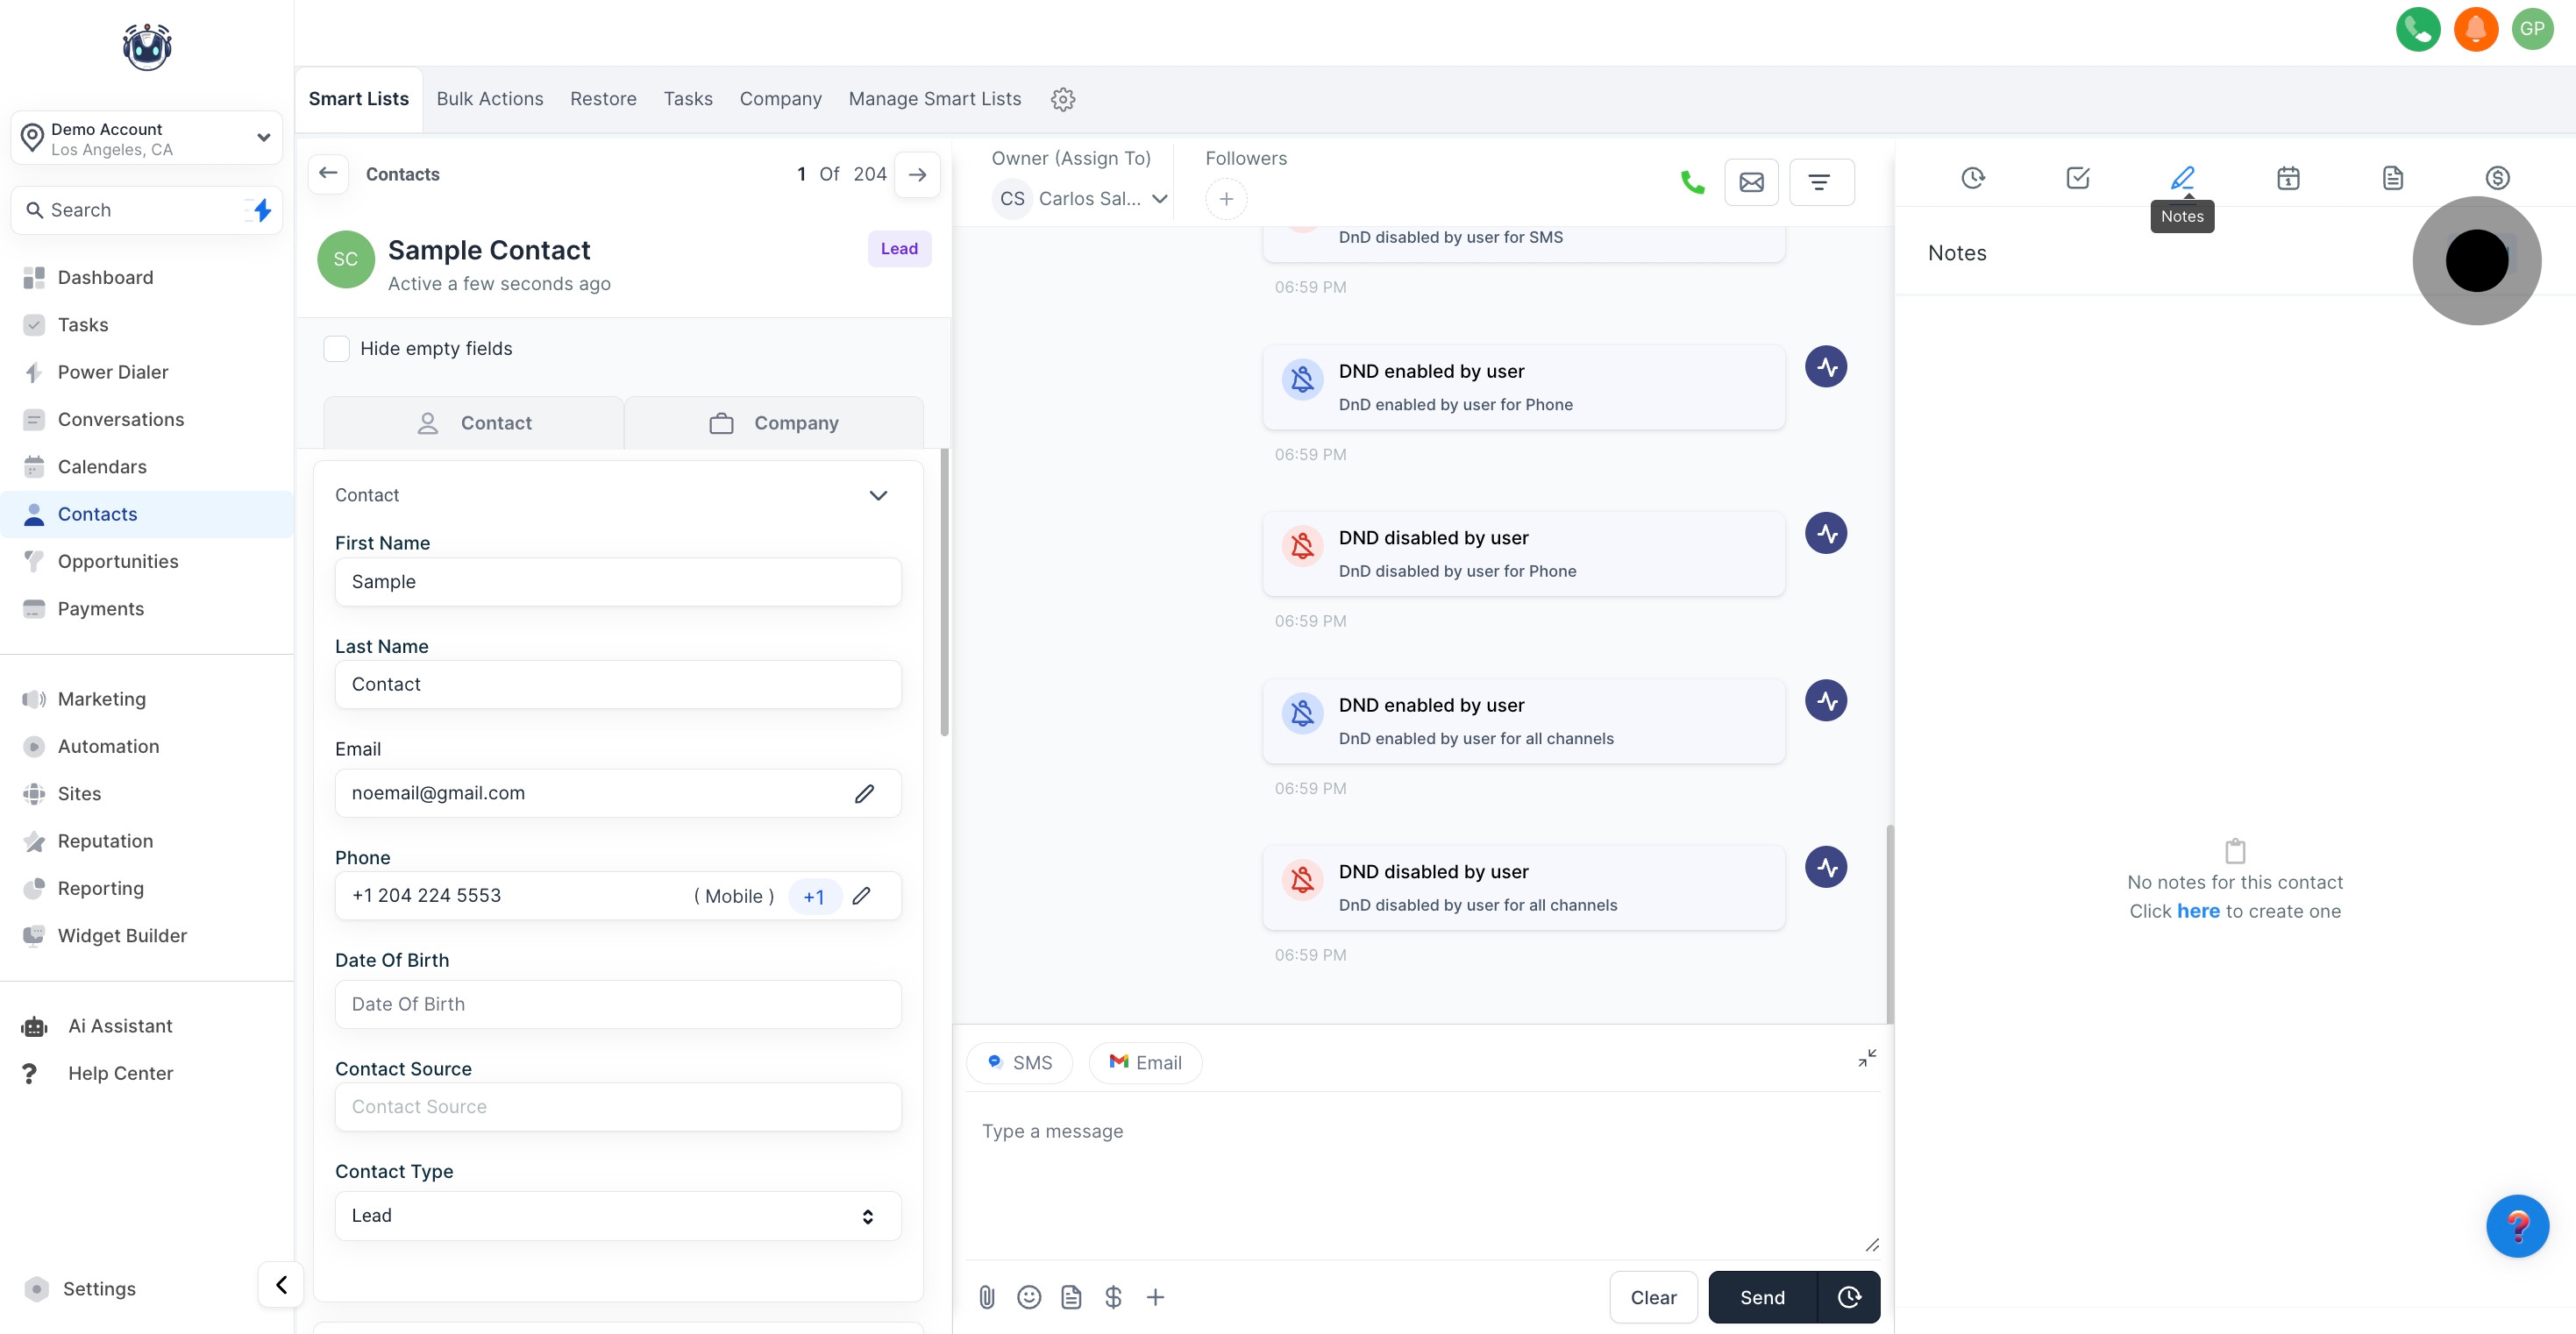Go to next contact with right arrow
The height and width of the screenshot is (1334, 2576).
click(916, 174)
